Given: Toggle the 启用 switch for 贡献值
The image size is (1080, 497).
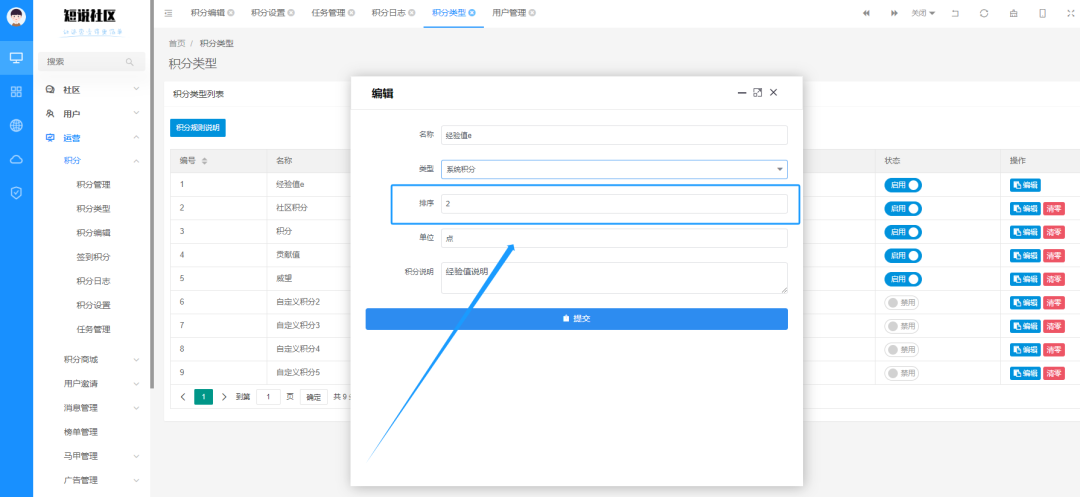Looking at the screenshot, I should [x=903, y=255].
